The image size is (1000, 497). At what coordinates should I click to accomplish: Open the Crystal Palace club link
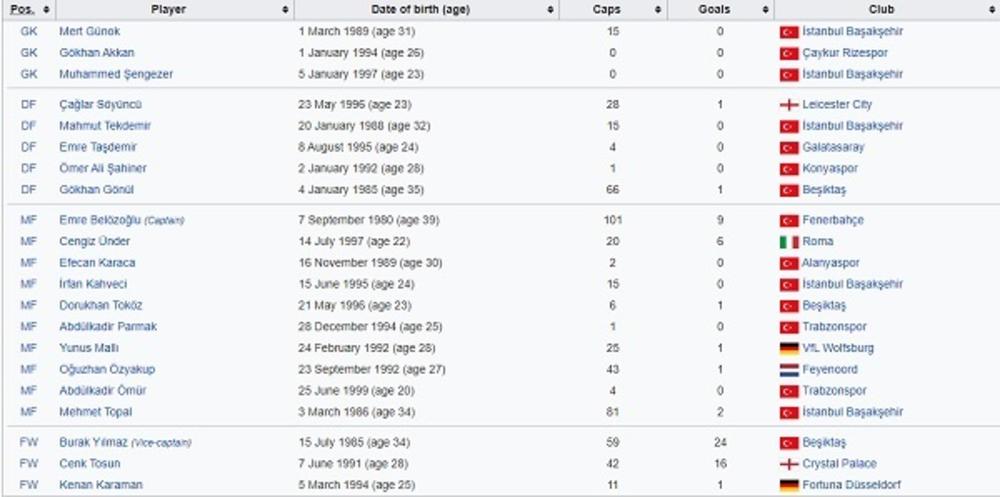click(839, 464)
